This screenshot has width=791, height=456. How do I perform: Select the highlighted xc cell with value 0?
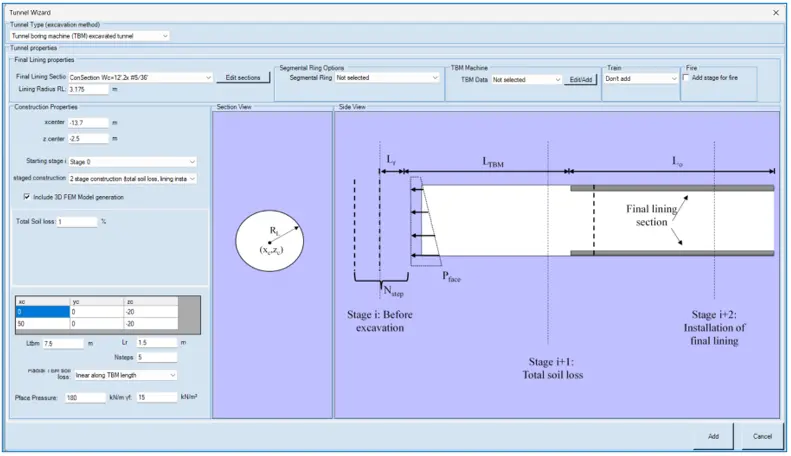click(x=43, y=312)
